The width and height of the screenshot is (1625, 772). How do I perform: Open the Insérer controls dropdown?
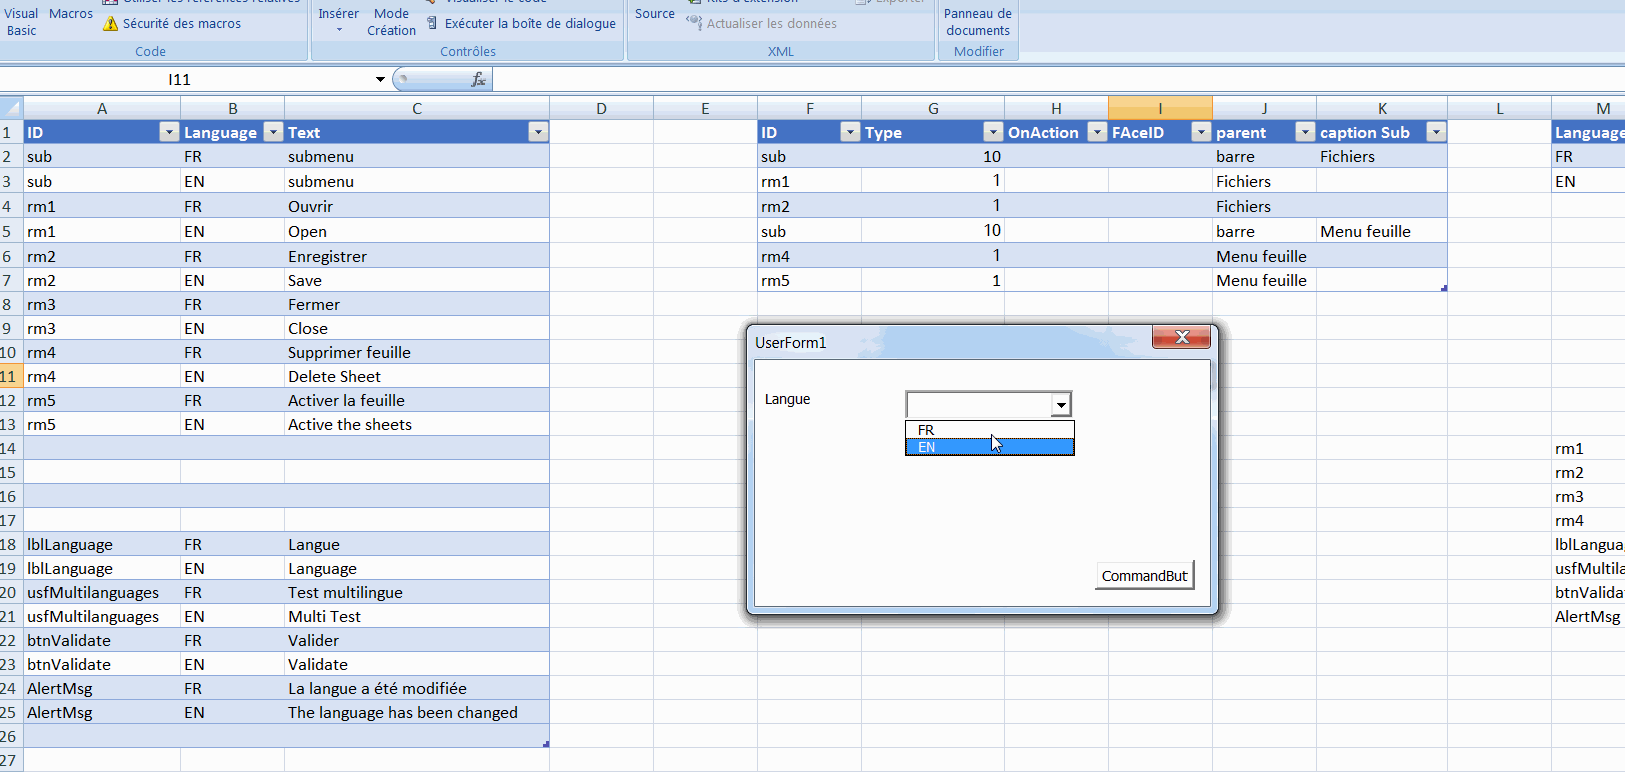coord(339,20)
